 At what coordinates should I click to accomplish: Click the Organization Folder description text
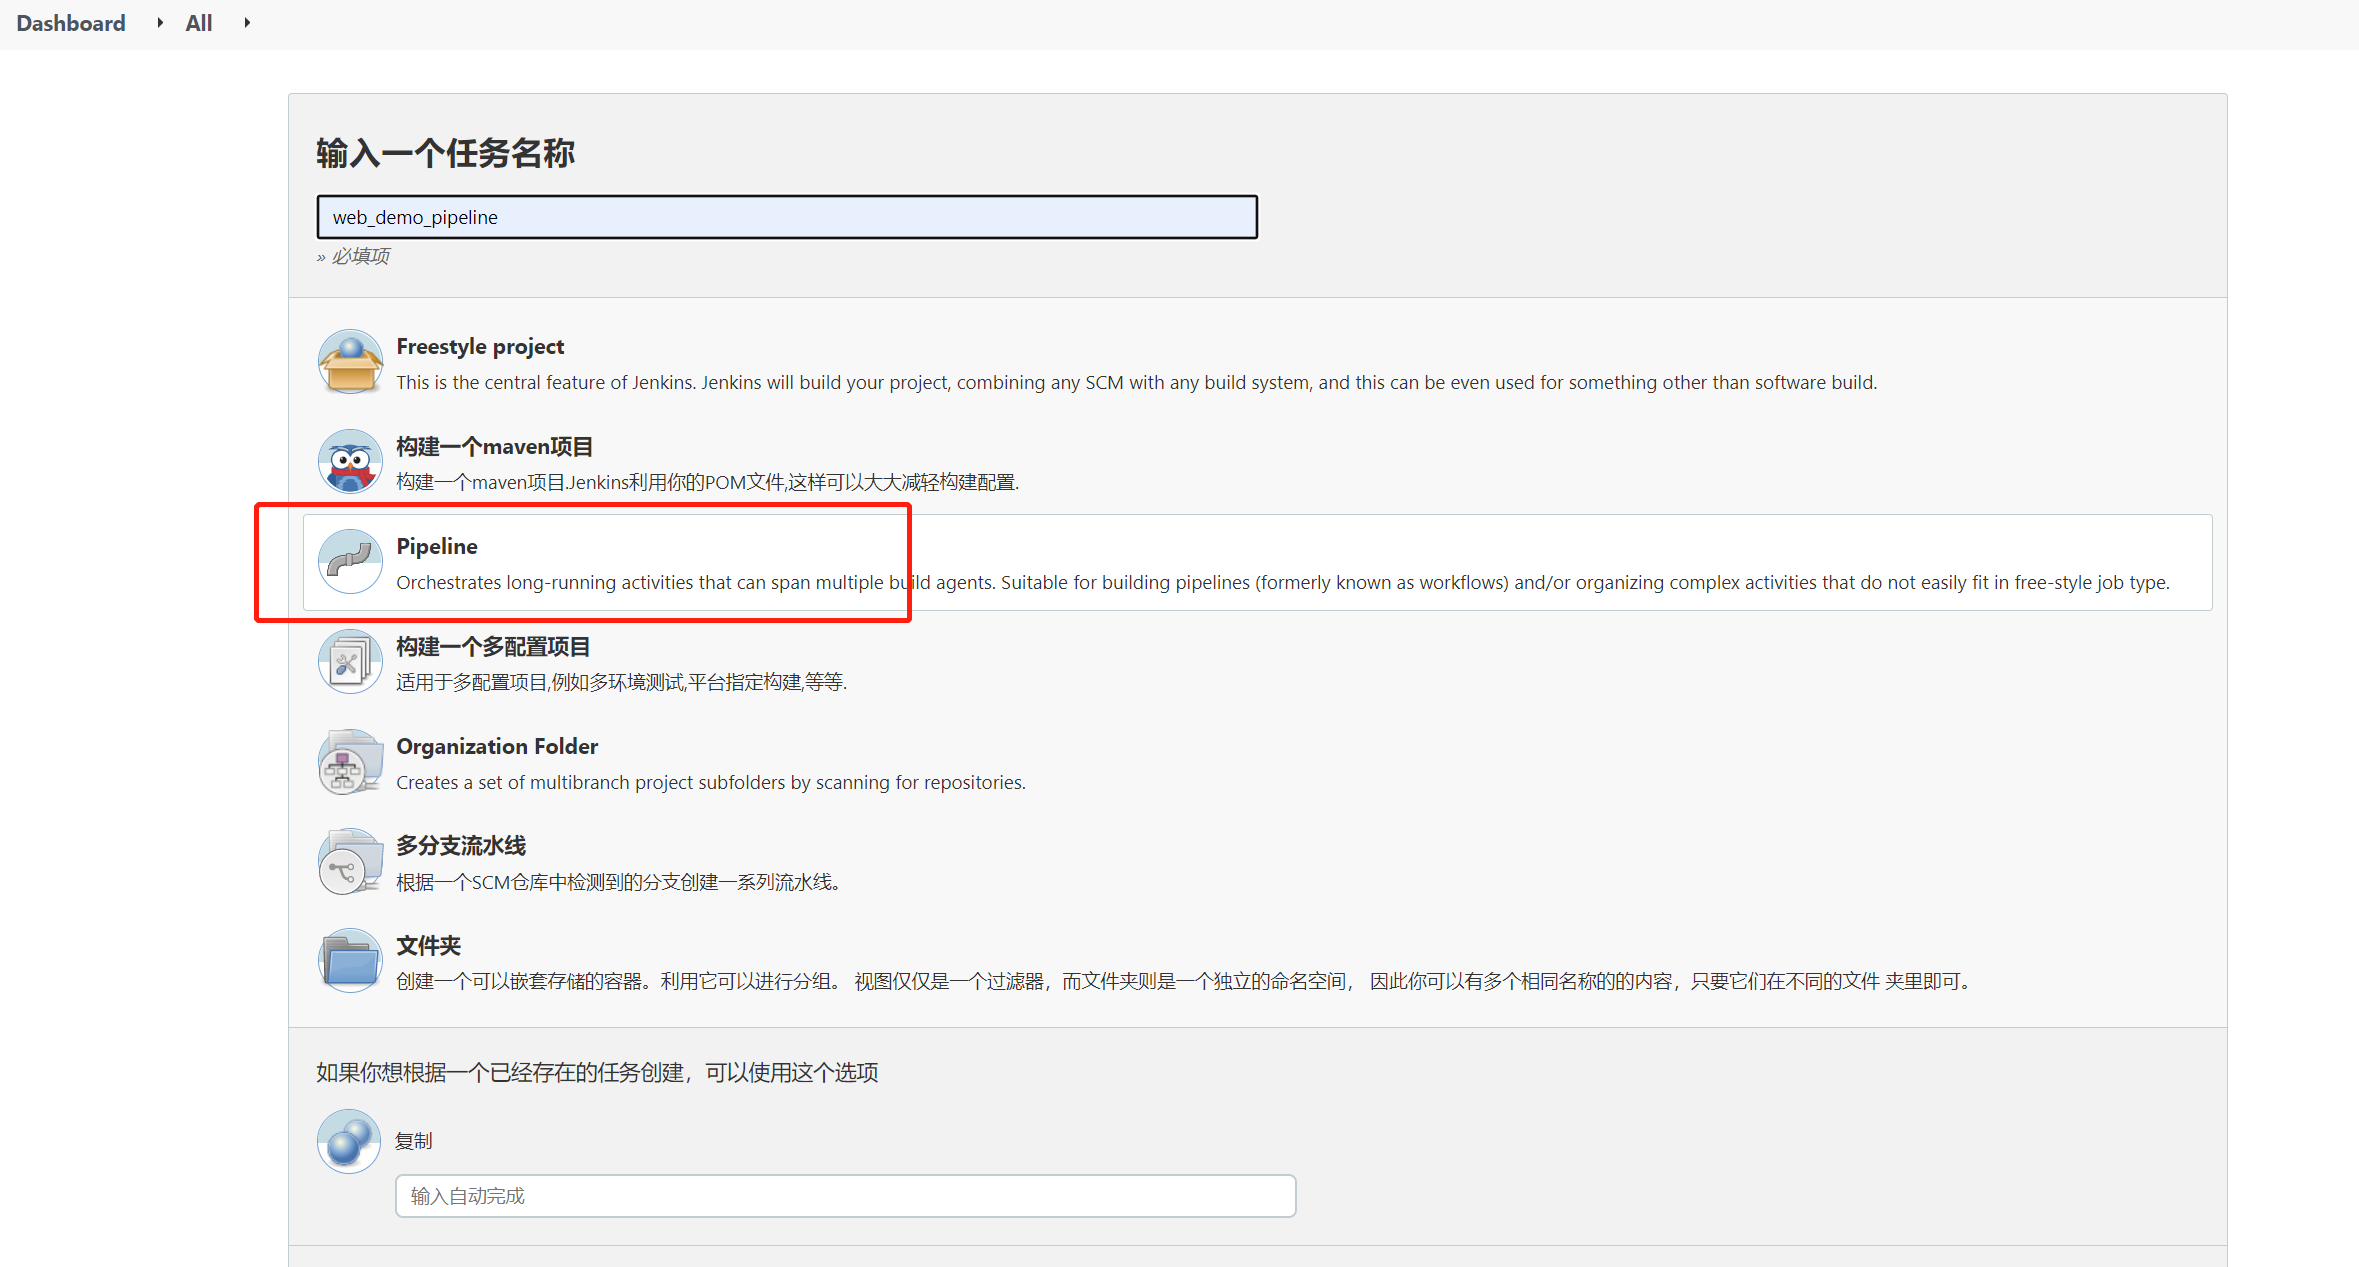[x=711, y=783]
